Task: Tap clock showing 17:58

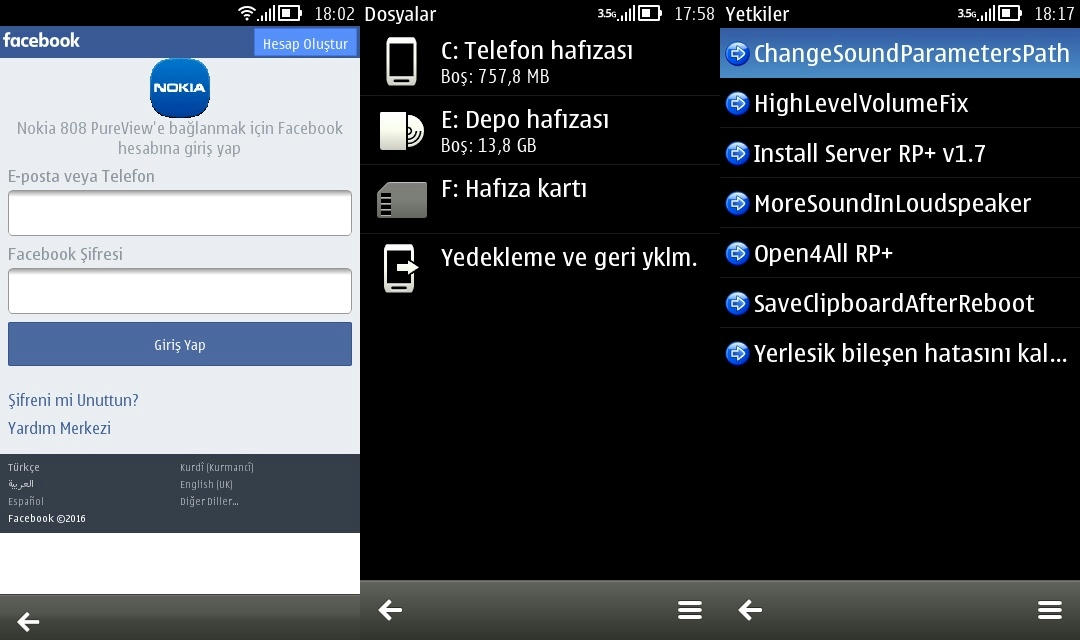Action: coord(694,14)
